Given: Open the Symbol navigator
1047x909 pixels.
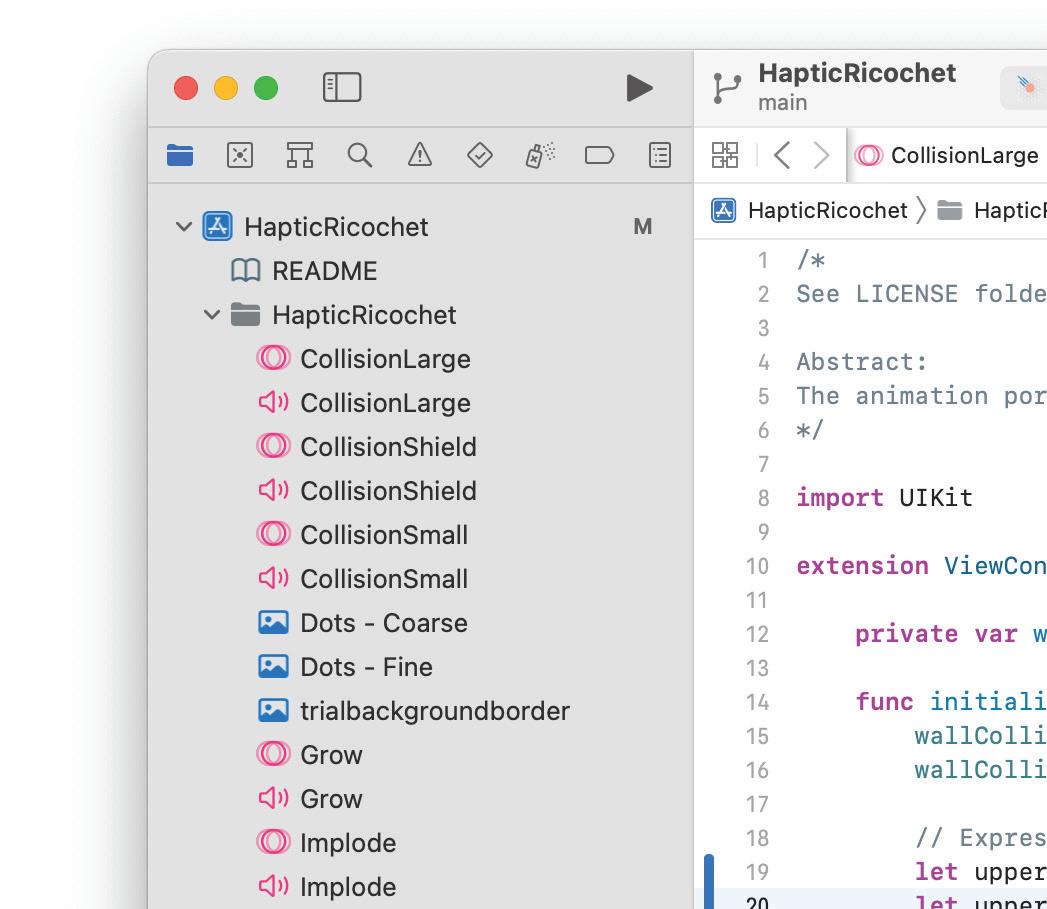Looking at the screenshot, I should click(300, 155).
